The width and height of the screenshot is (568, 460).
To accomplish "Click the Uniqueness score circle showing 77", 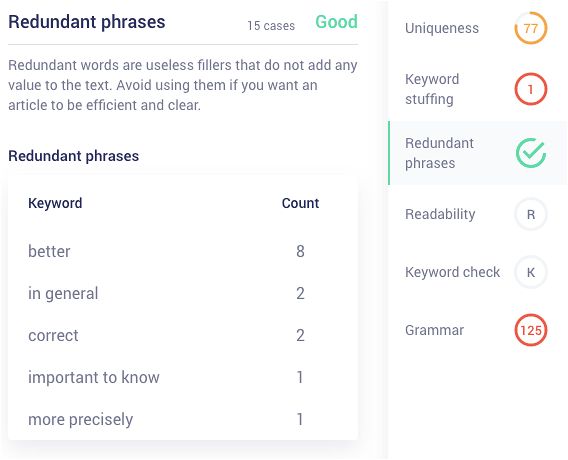I will coord(531,28).
